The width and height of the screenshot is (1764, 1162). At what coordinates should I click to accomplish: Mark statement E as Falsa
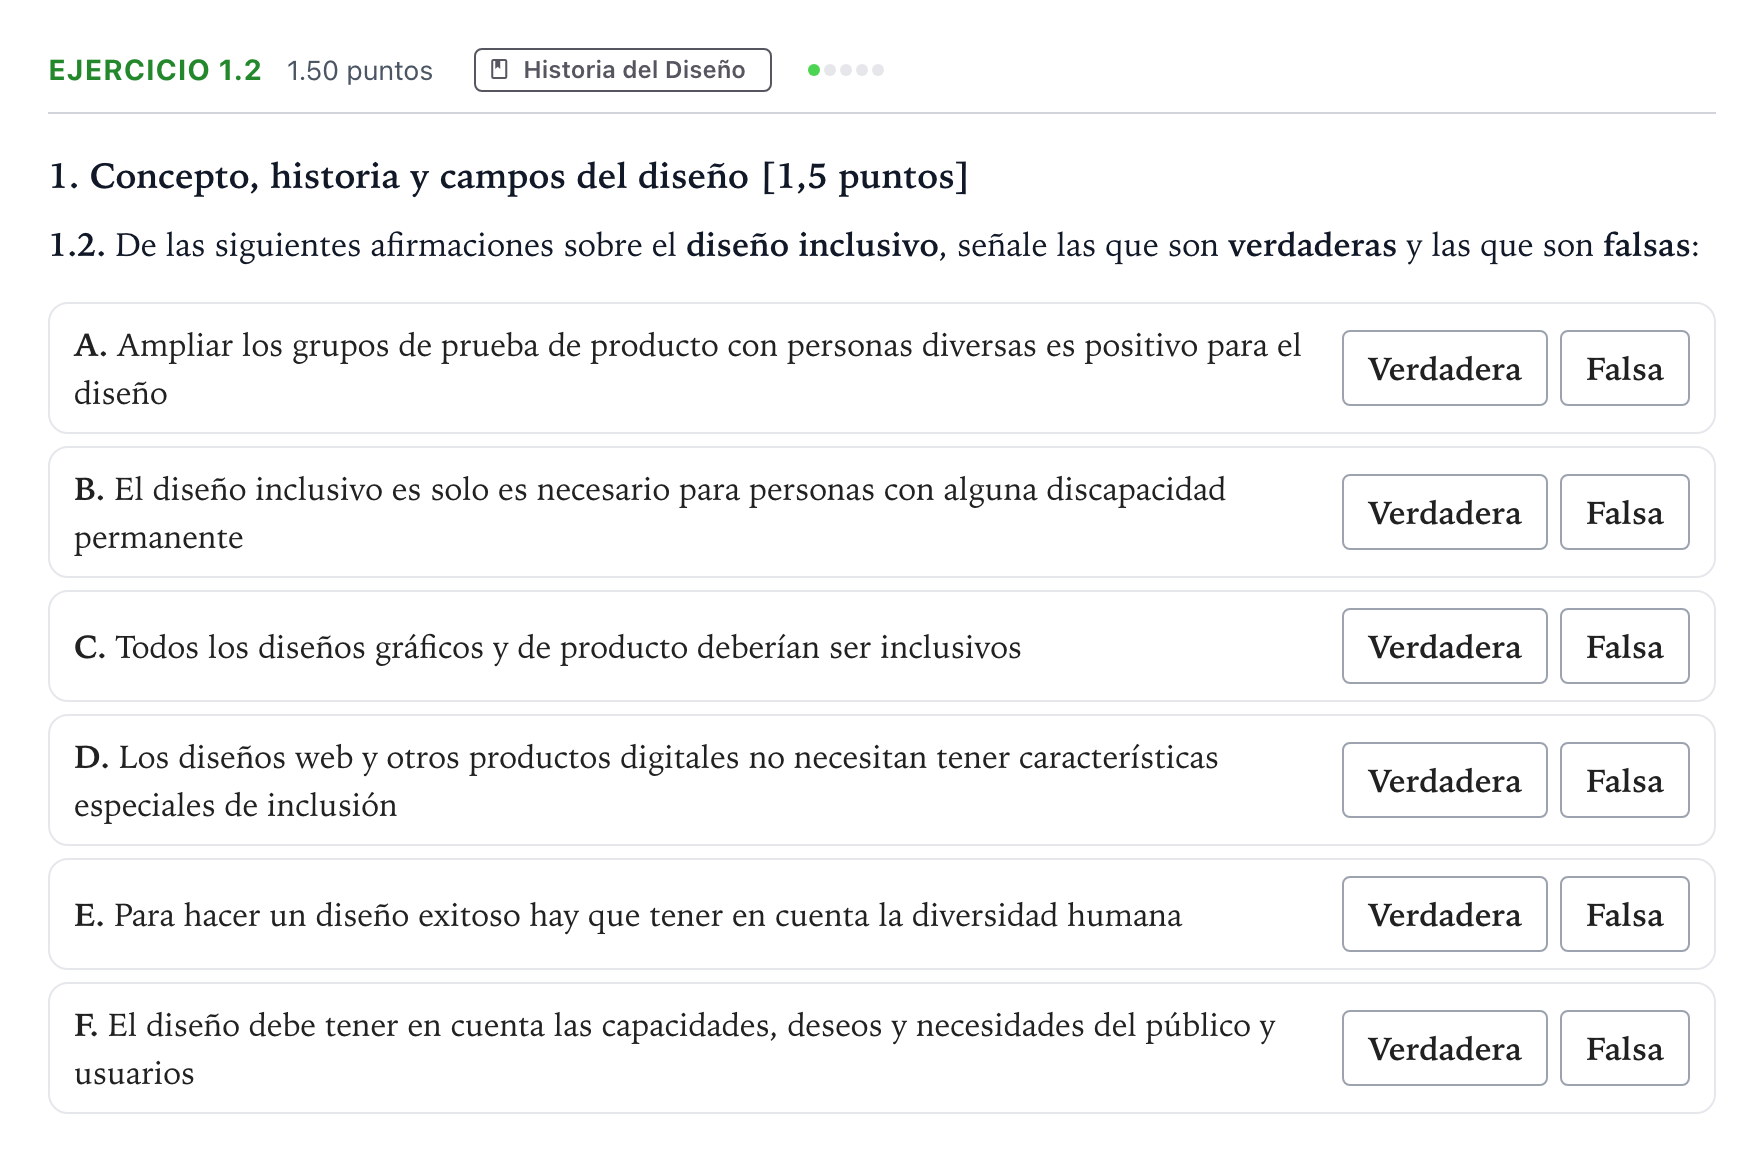pos(1624,914)
